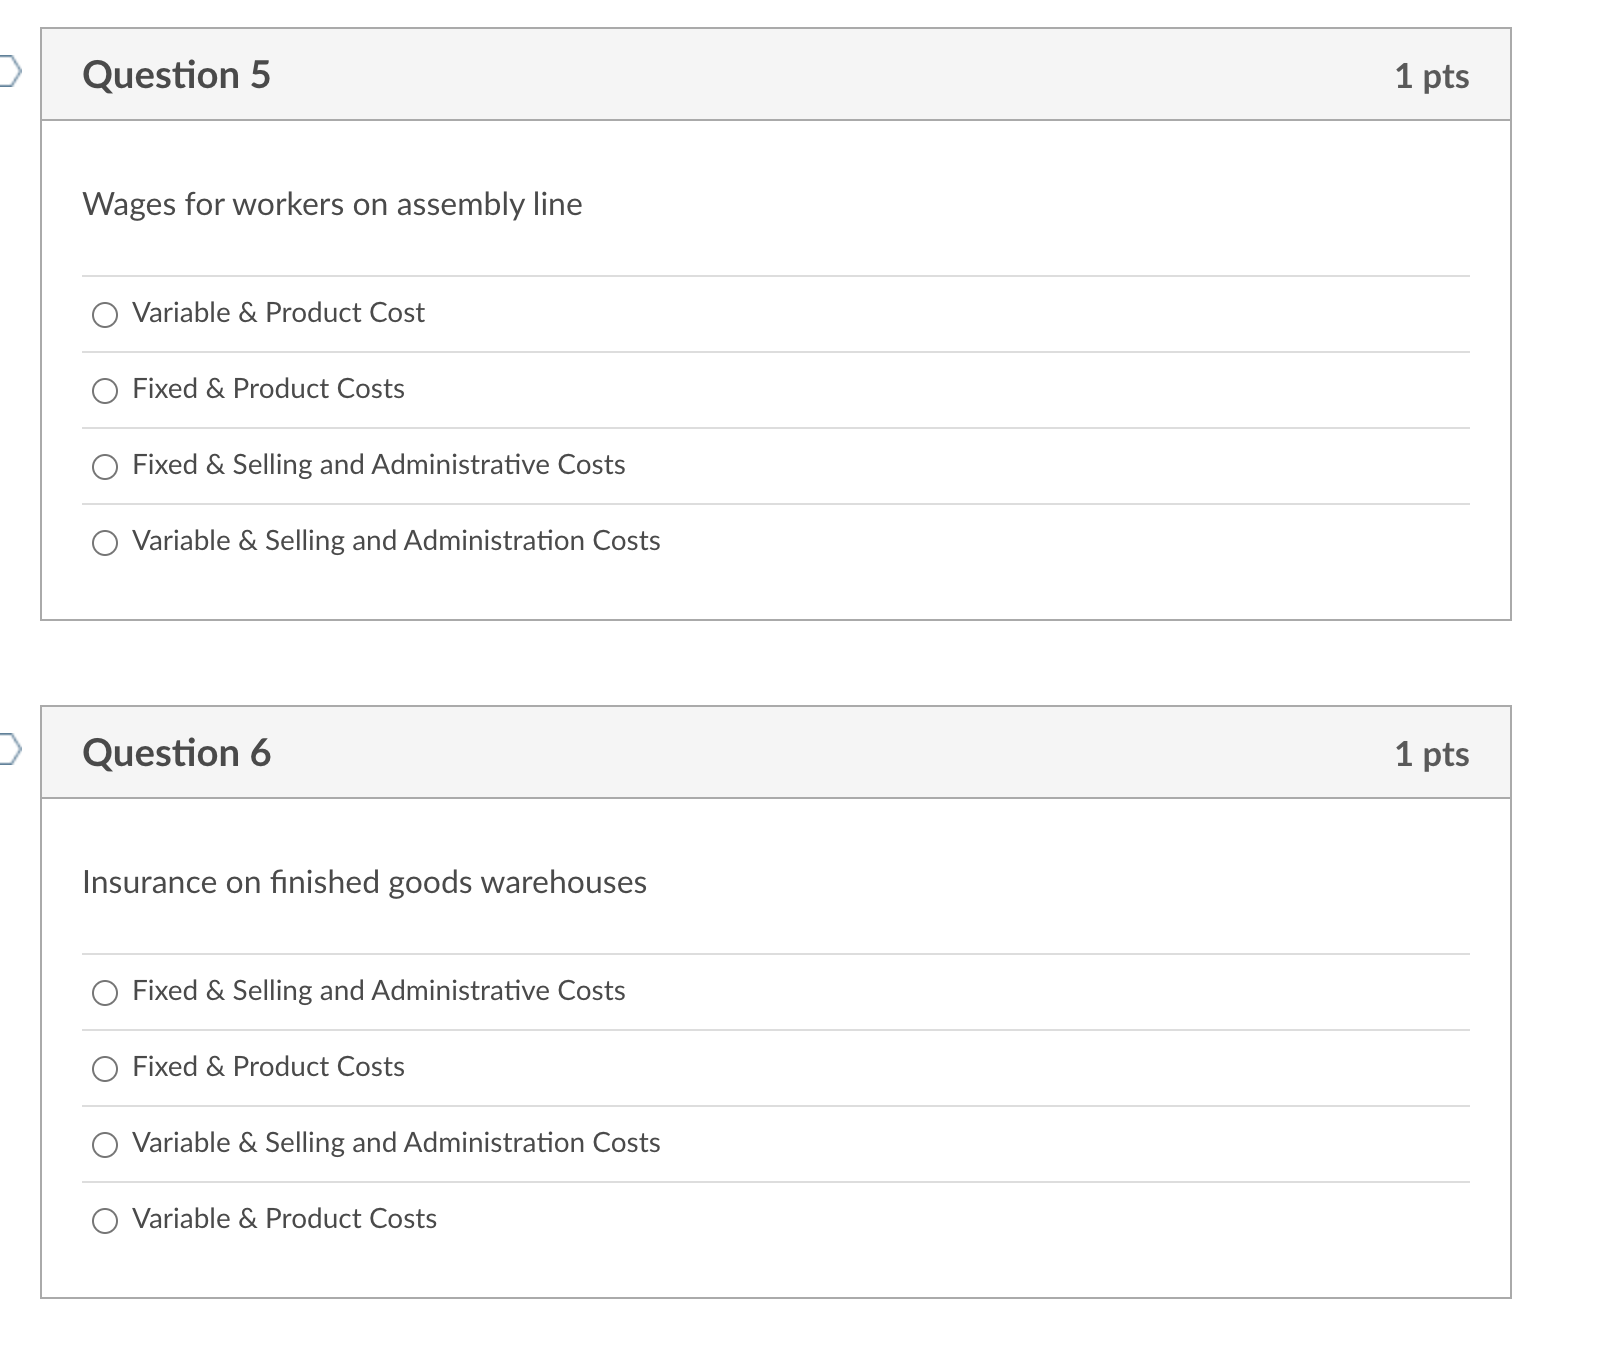Select "Variable & Selling and Administration Costs" under Question 6
This screenshot has width=1606, height=1346.
[x=104, y=1145]
